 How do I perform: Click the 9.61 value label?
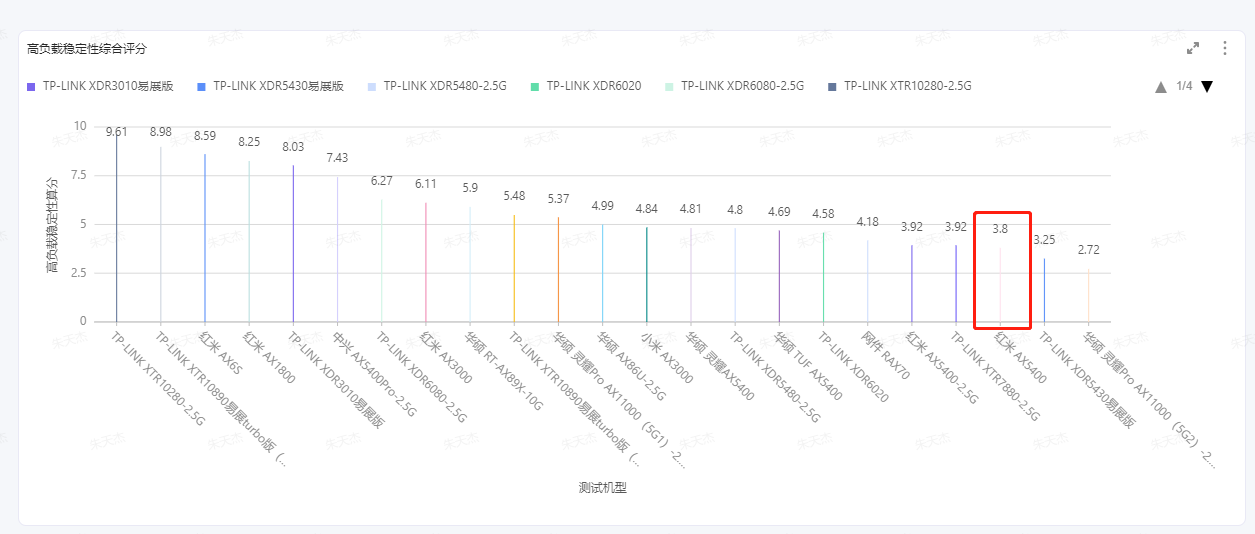click(x=117, y=132)
